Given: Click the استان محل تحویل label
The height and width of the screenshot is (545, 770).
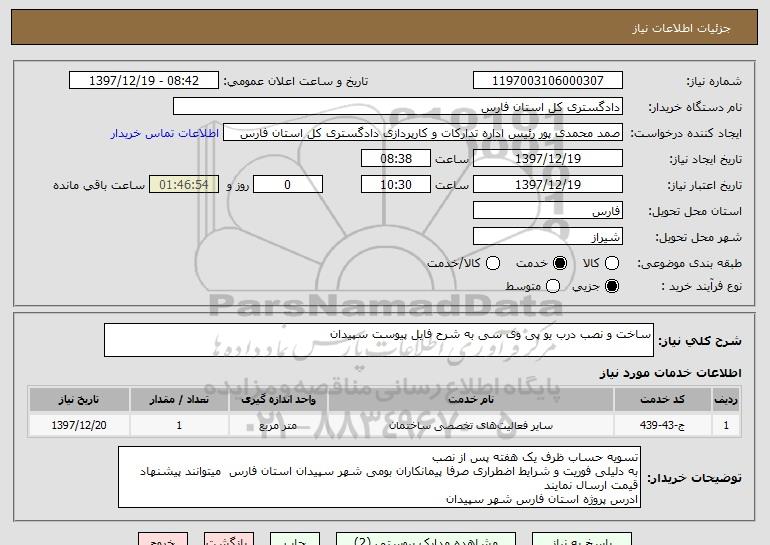Looking at the screenshot, I should pyautogui.click(x=695, y=211).
